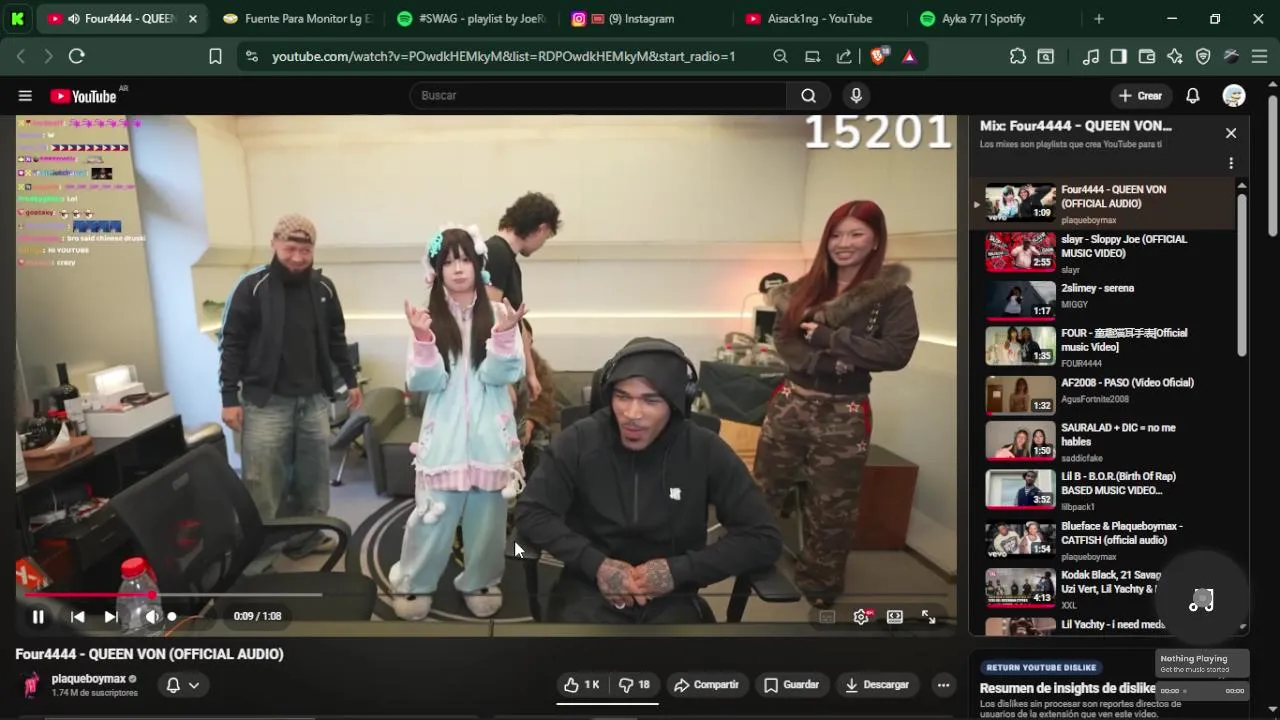This screenshot has width=1280, height=720.
Task: Reload the page with refresh icon
Action: (76, 57)
